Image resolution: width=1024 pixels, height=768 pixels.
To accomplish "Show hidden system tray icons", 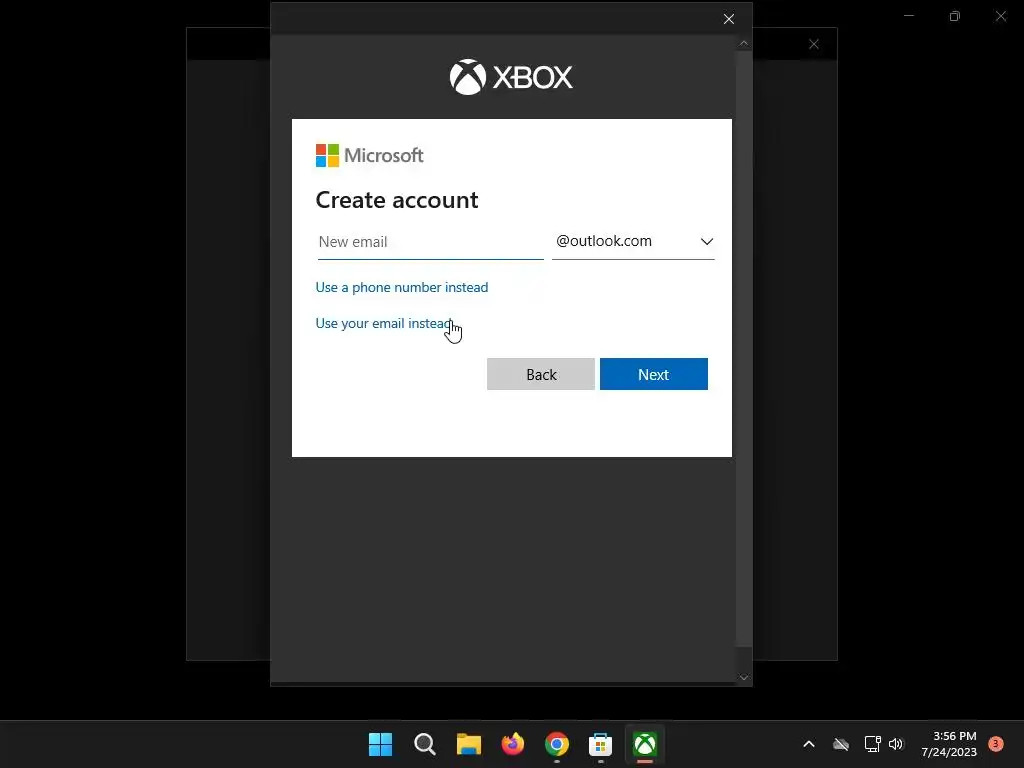I will 808,744.
